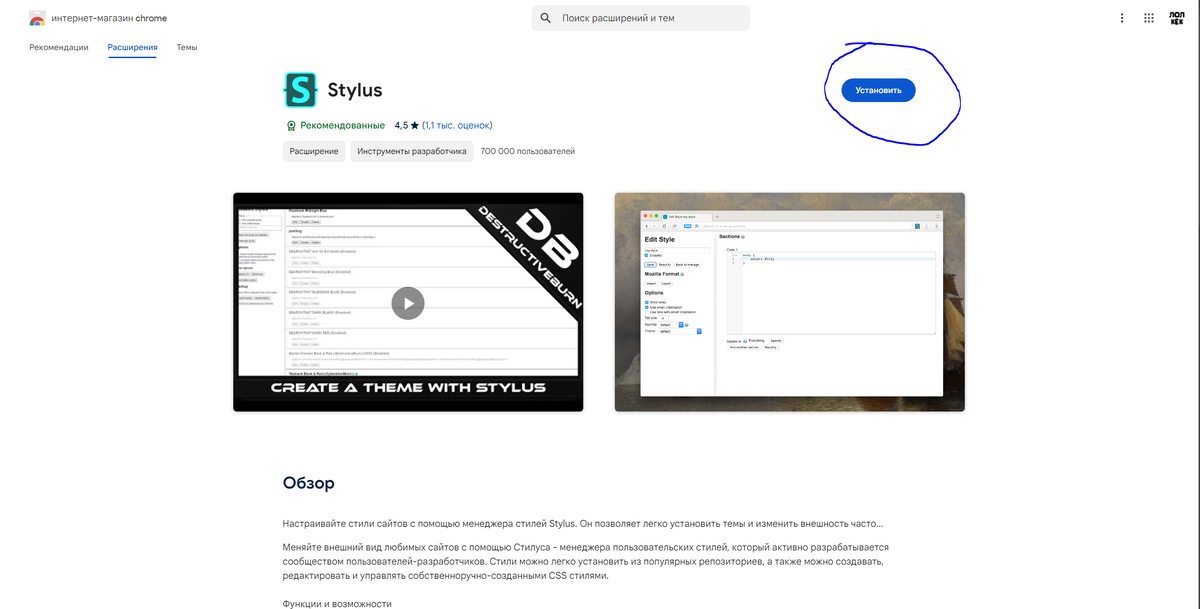Click the Расширение category chip
The height and width of the screenshot is (609, 1200).
tap(314, 151)
